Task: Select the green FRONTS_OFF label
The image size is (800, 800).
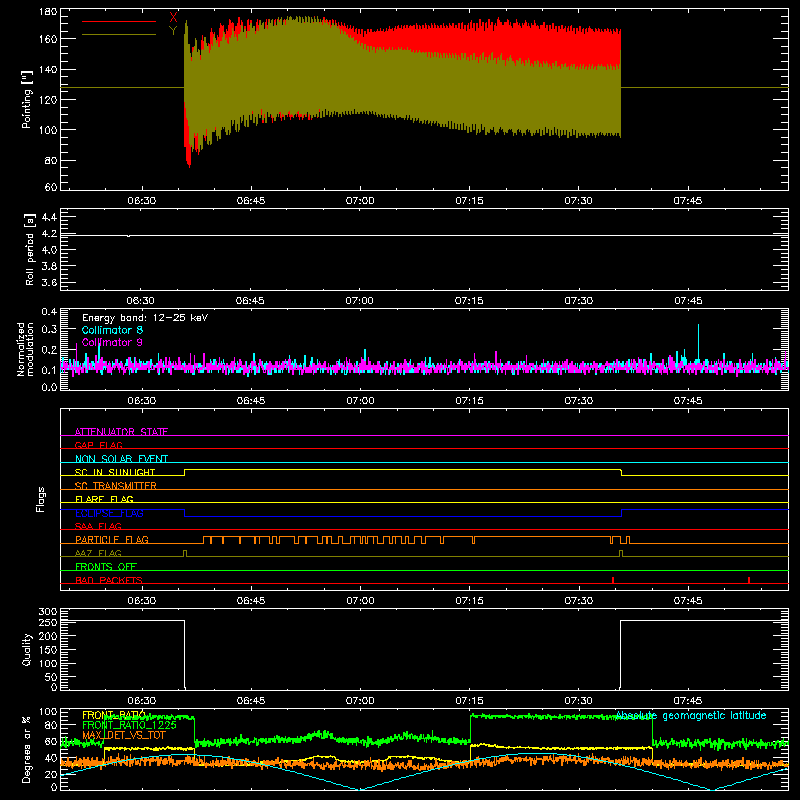Action: tap(106, 567)
